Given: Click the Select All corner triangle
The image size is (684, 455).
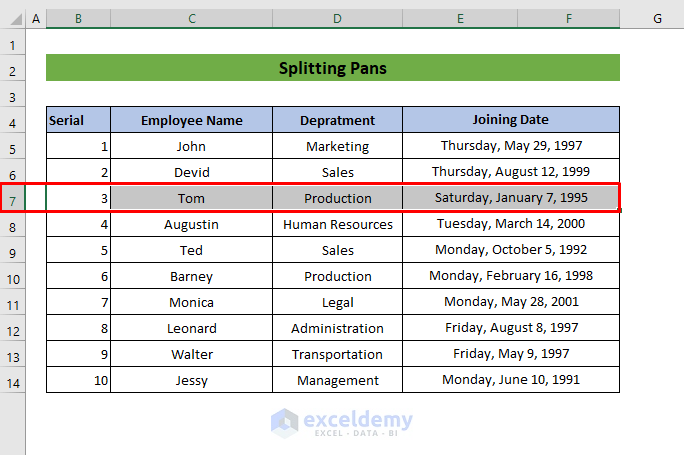Looking at the screenshot, I should coord(12,19).
